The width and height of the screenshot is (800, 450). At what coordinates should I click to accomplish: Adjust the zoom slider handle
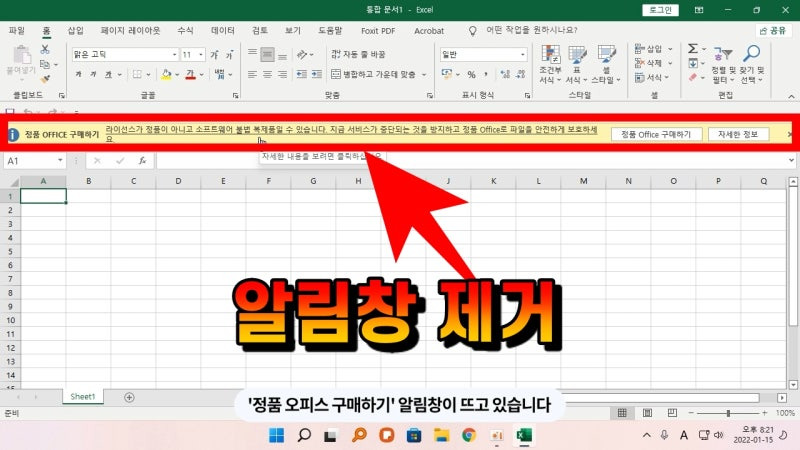pyautogui.click(x=729, y=413)
